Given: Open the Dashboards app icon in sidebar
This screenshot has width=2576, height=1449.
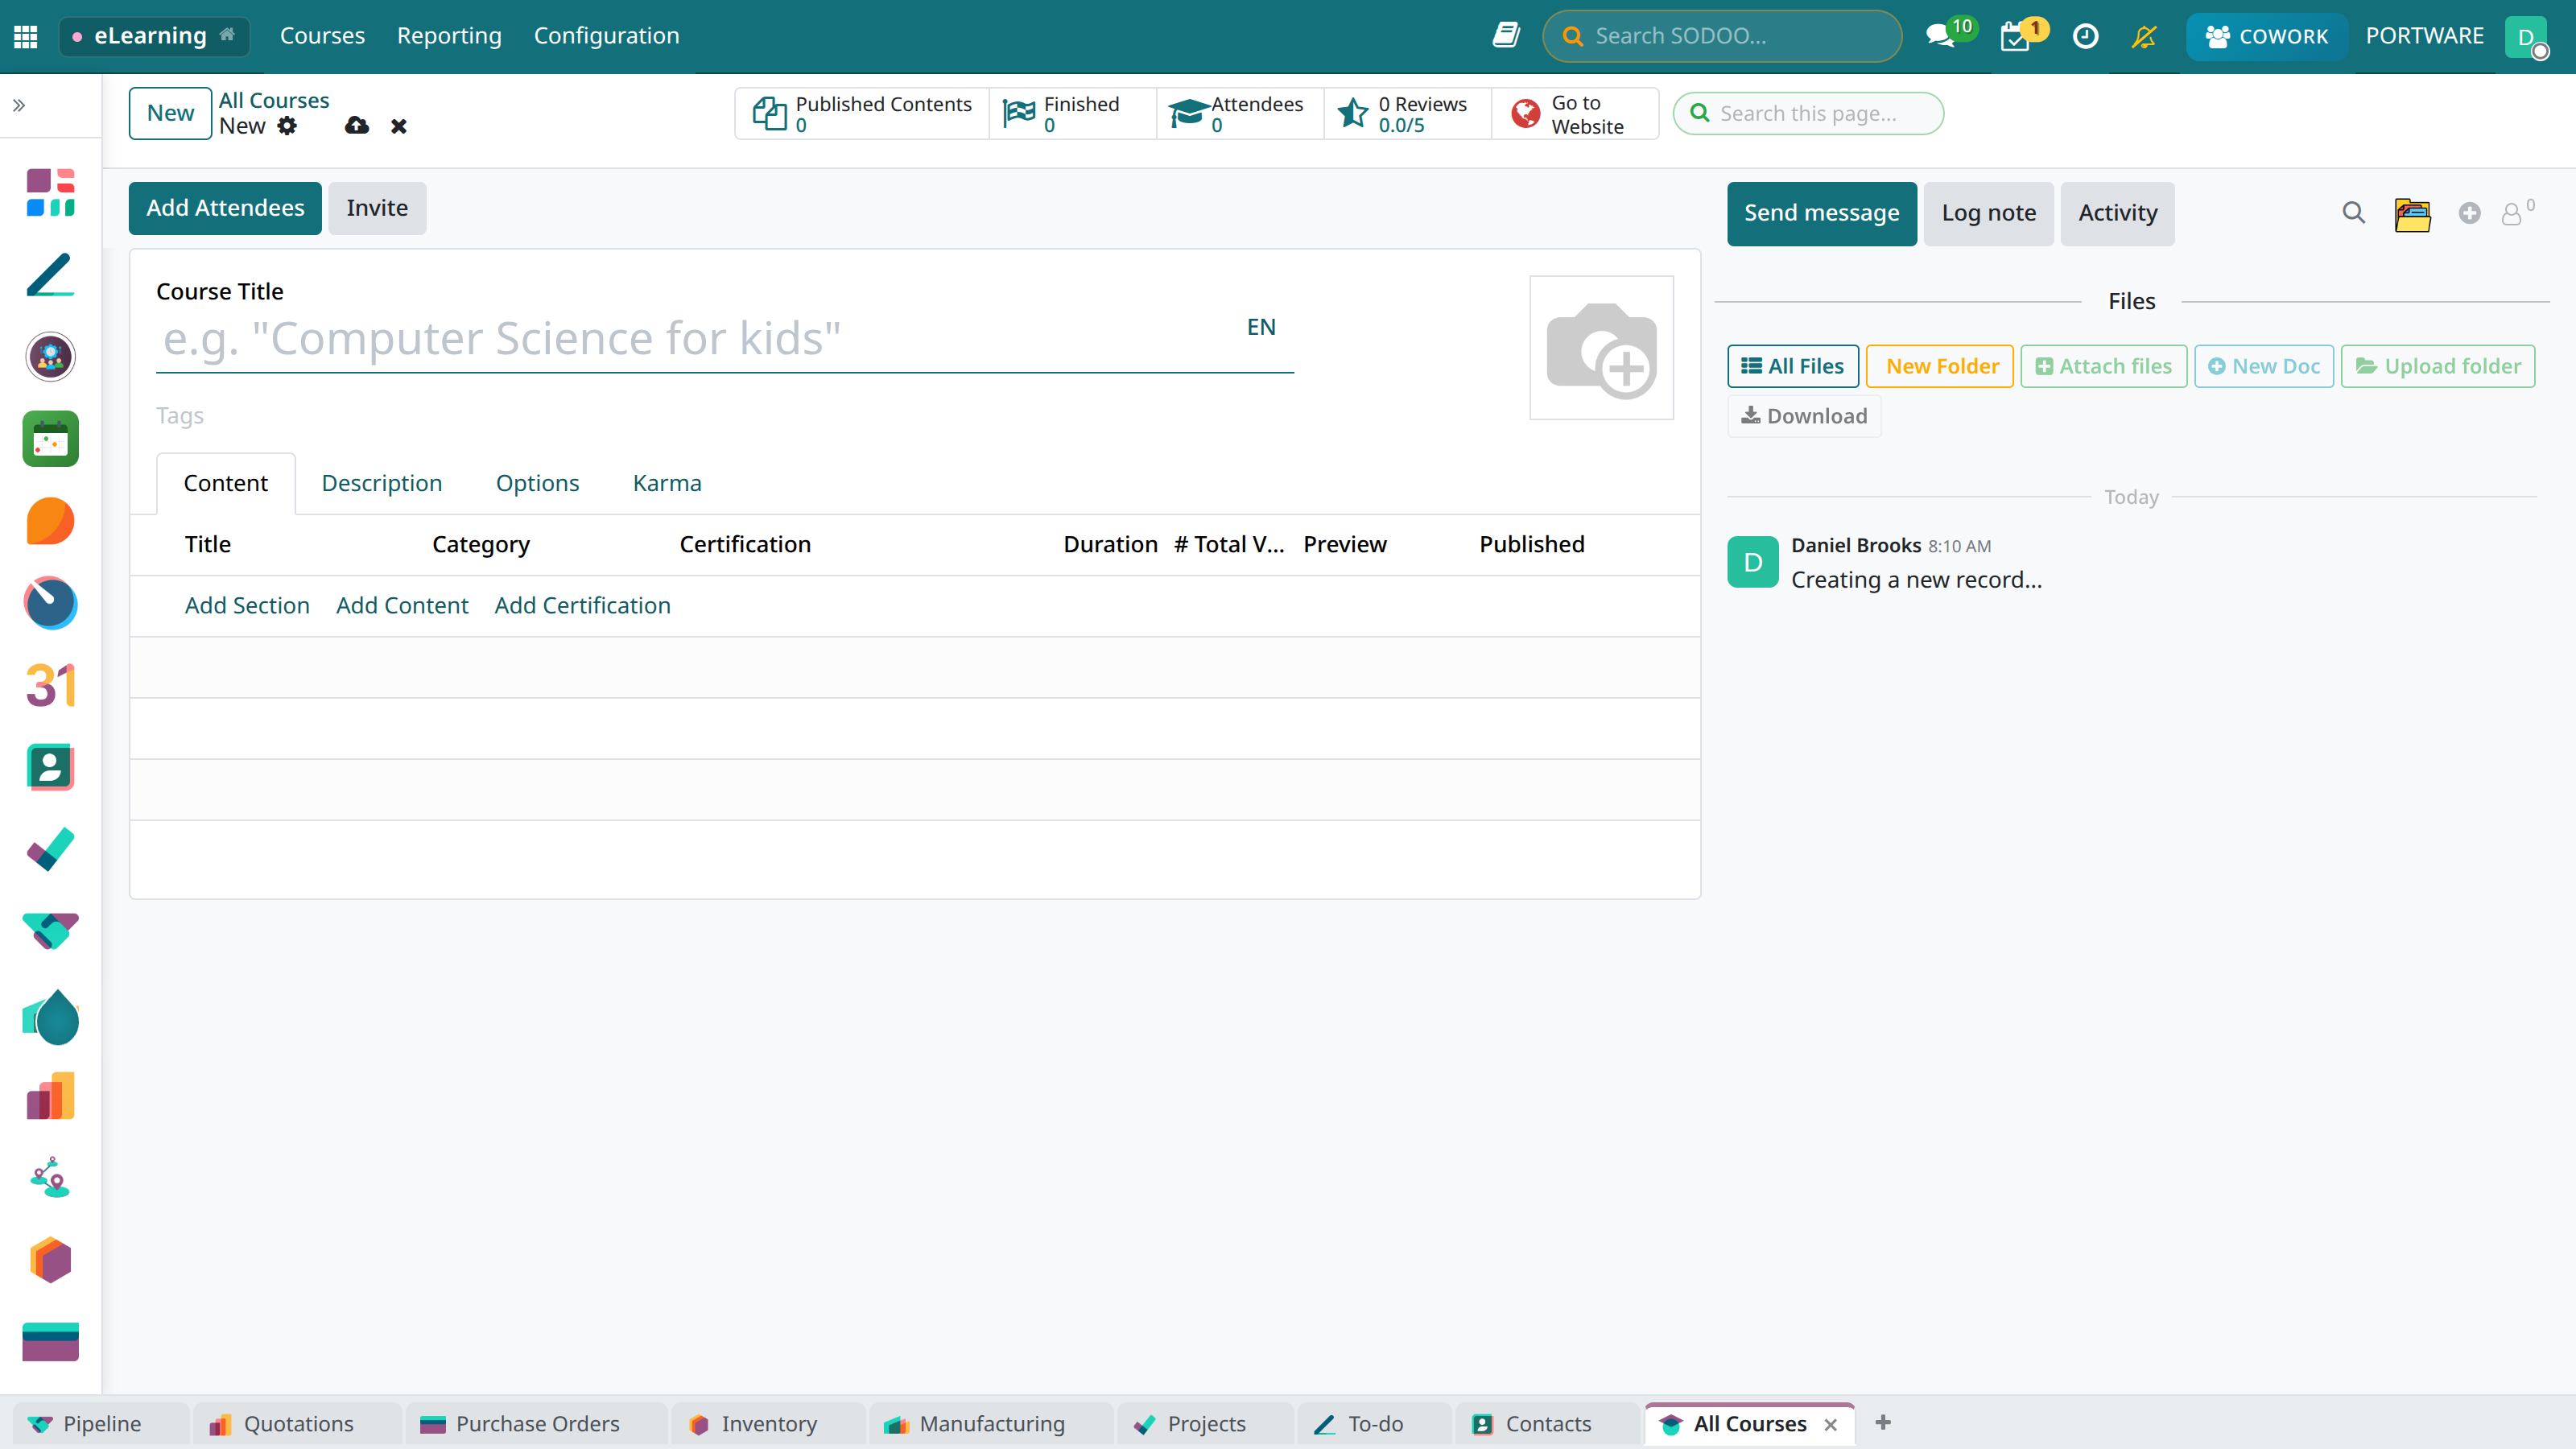Looking at the screenshot, I should coord(50,192).
